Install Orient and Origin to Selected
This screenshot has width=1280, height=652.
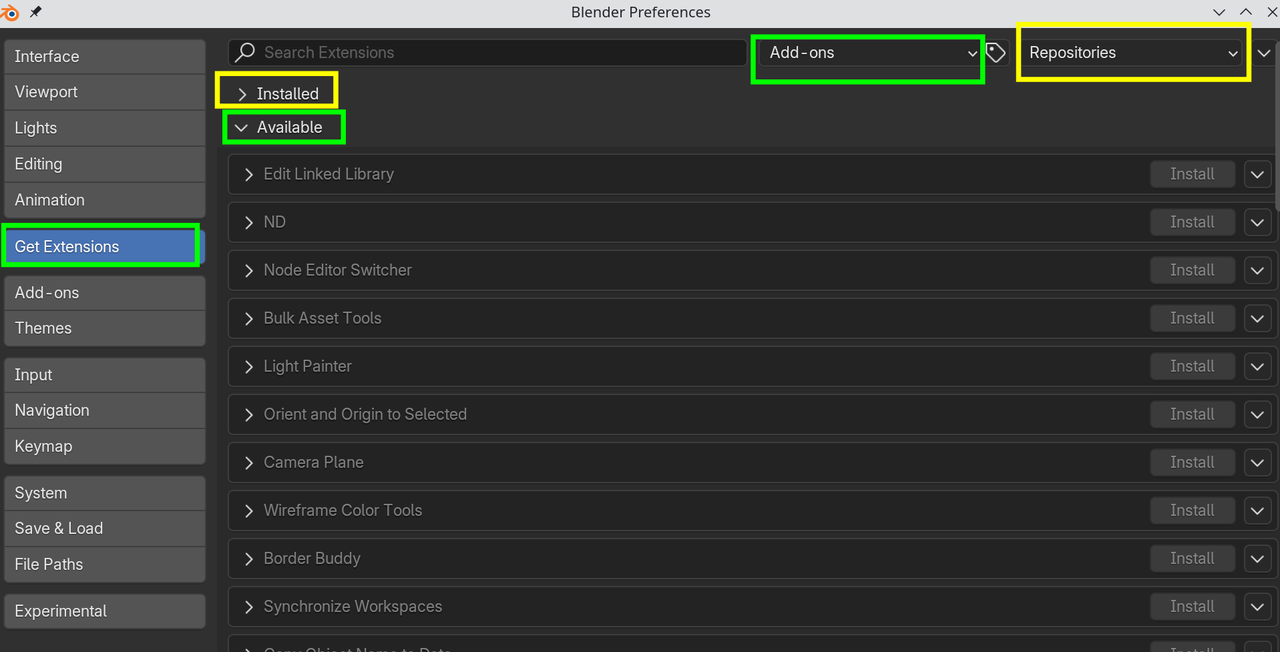tap(1192, 414)
